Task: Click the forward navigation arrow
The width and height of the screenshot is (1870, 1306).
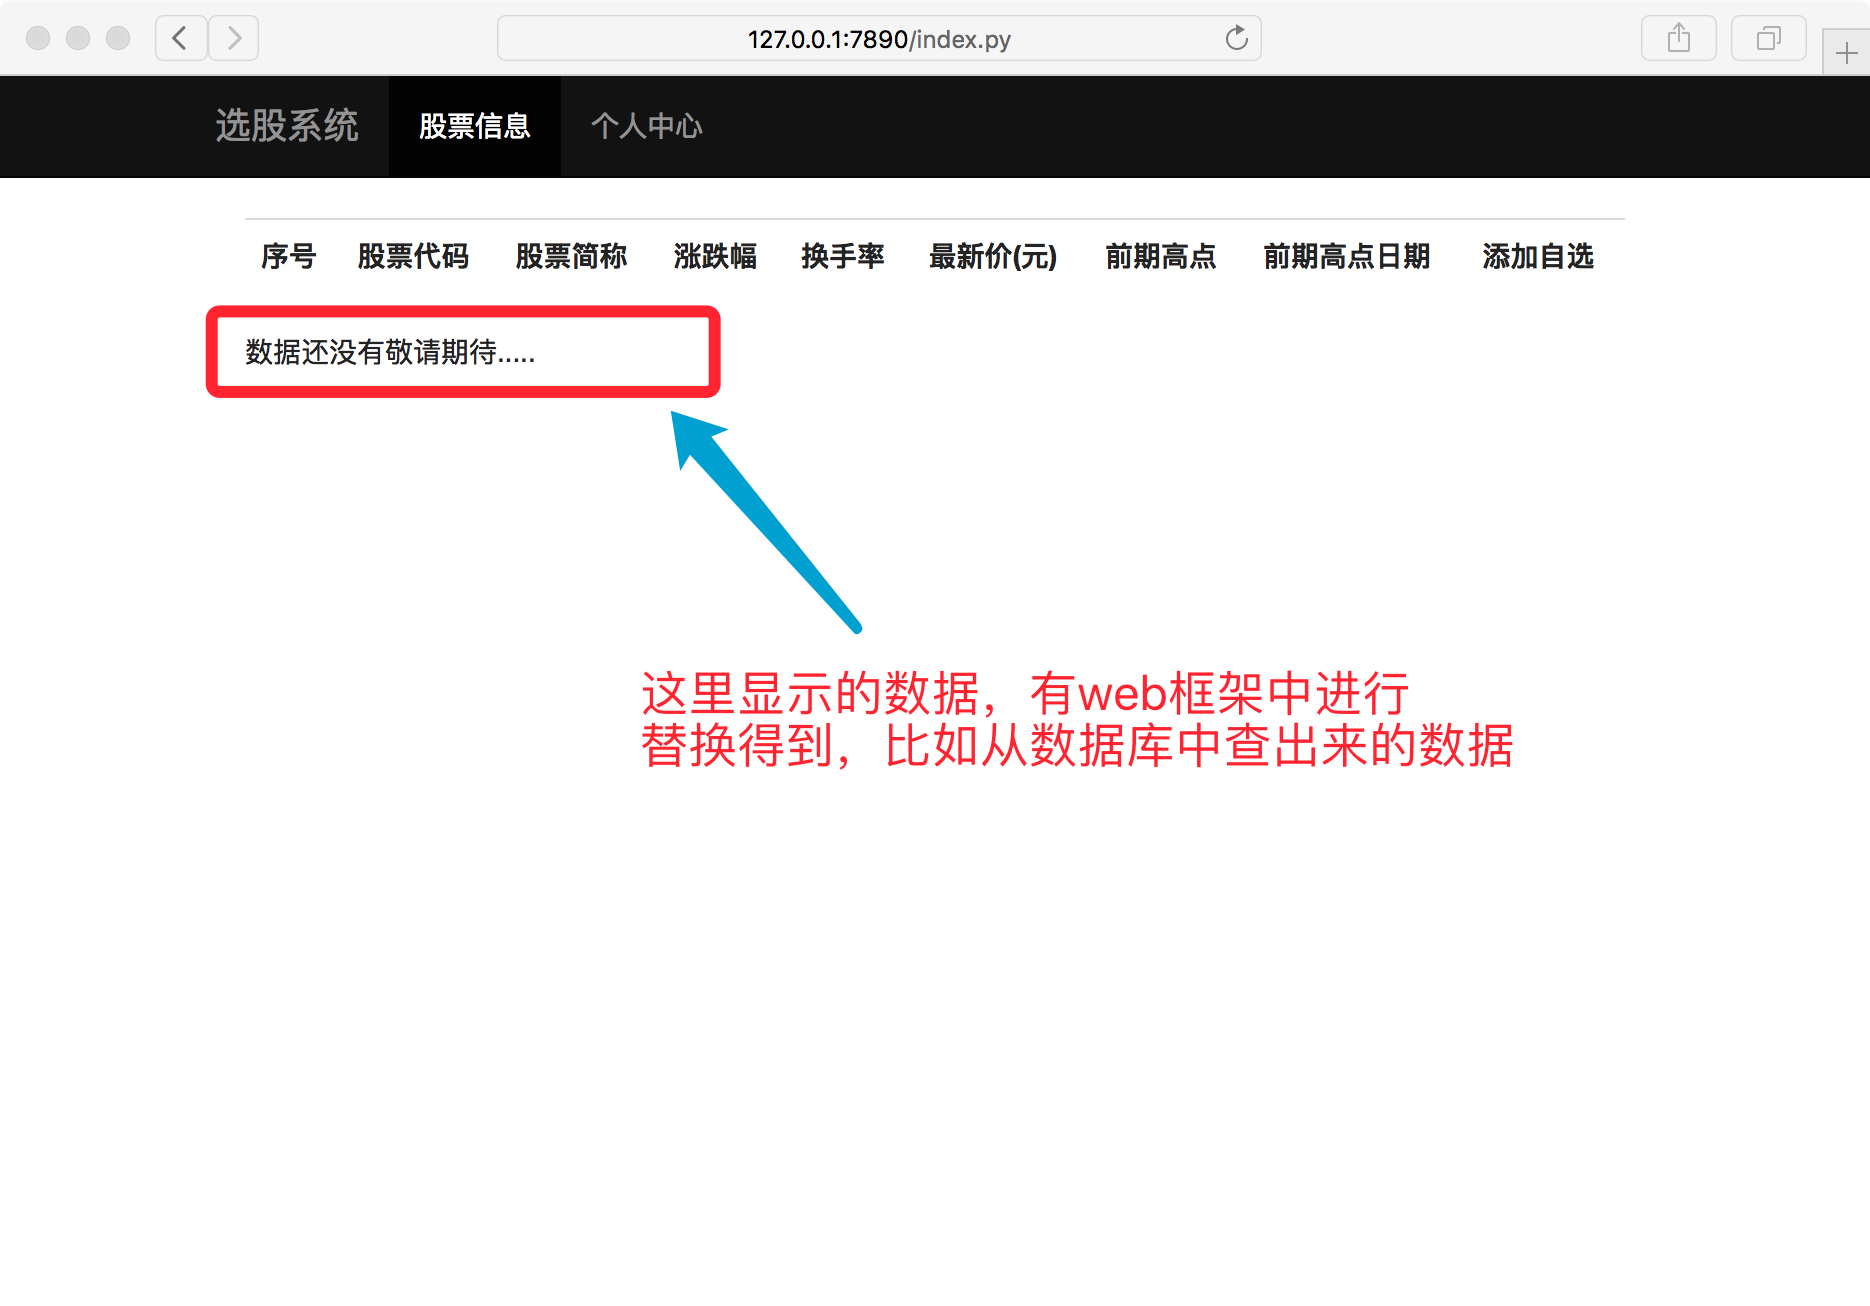Action: pyautogui.click(x=234, y=38)
